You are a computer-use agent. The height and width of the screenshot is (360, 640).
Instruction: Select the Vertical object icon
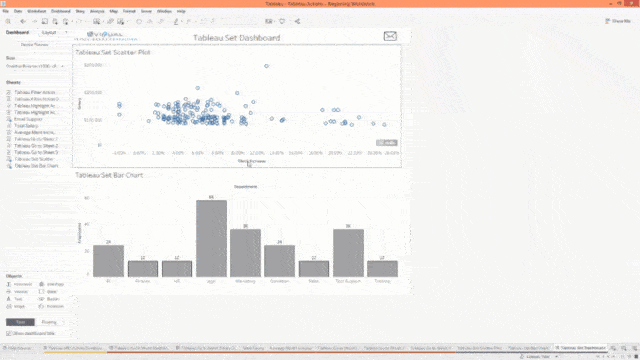point(9,291)
